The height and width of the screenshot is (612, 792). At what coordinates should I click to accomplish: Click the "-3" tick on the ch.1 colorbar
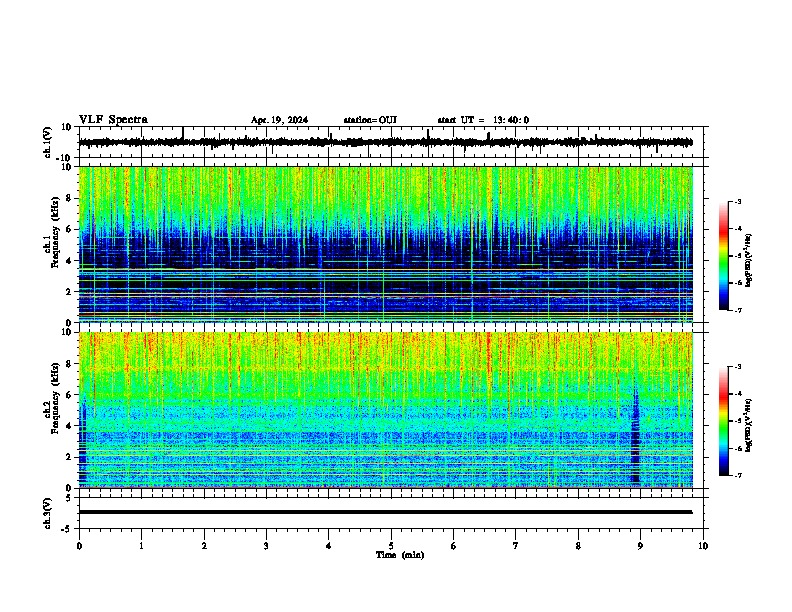click(x=737, y=201)
